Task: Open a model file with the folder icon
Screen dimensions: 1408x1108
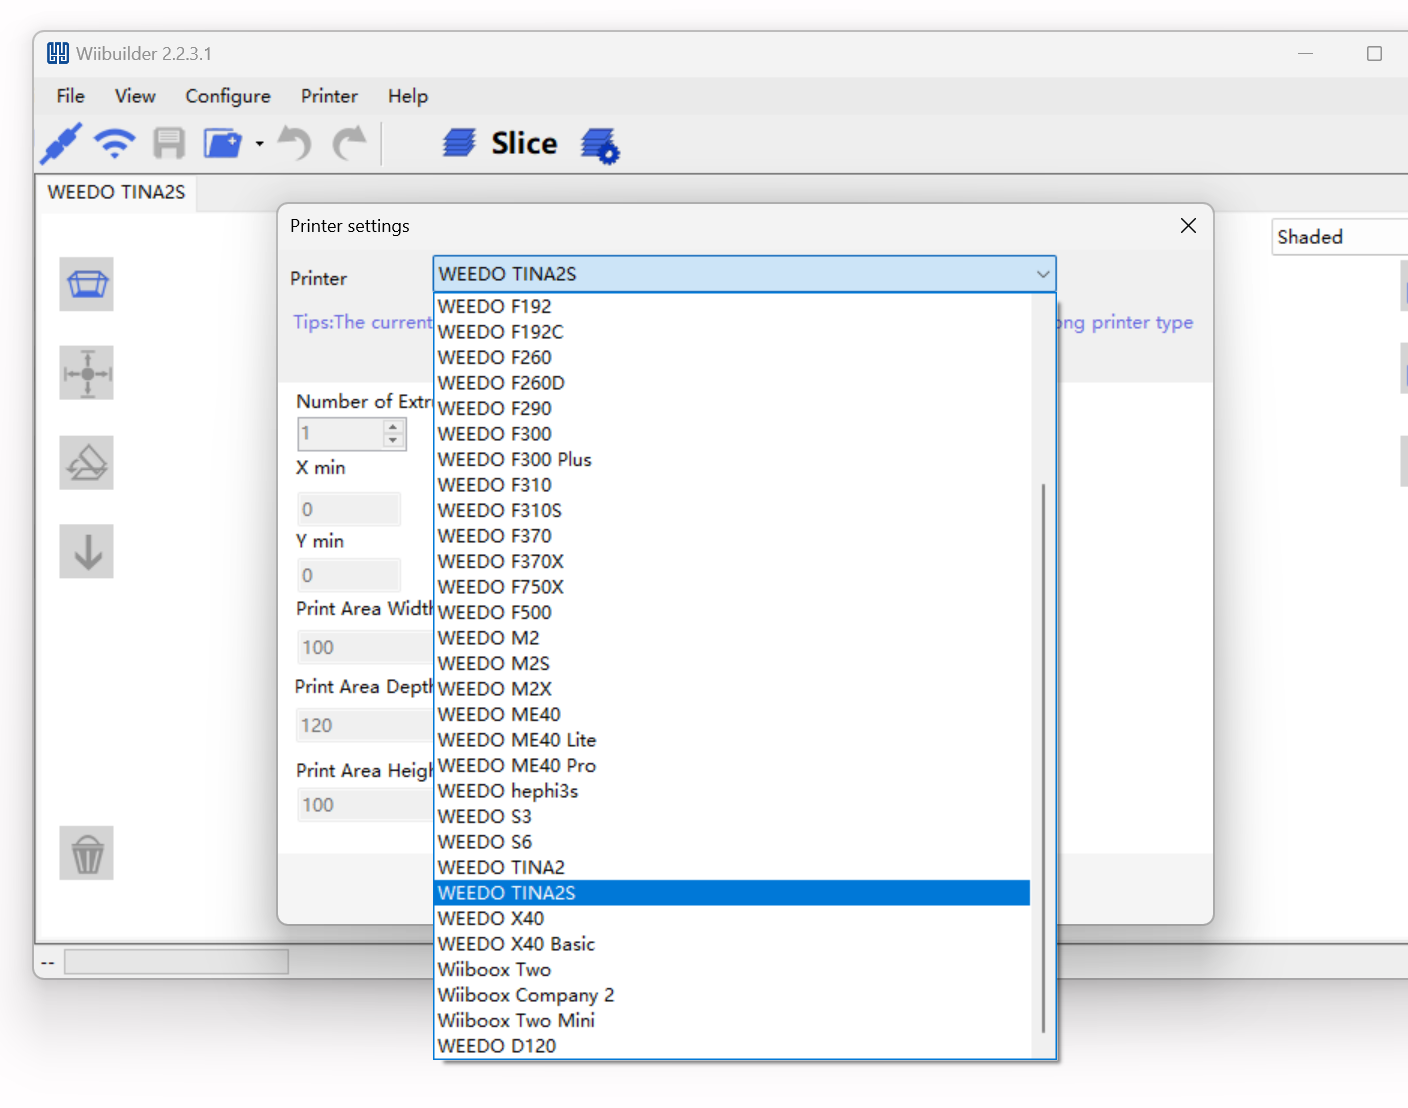Action: 221,143
